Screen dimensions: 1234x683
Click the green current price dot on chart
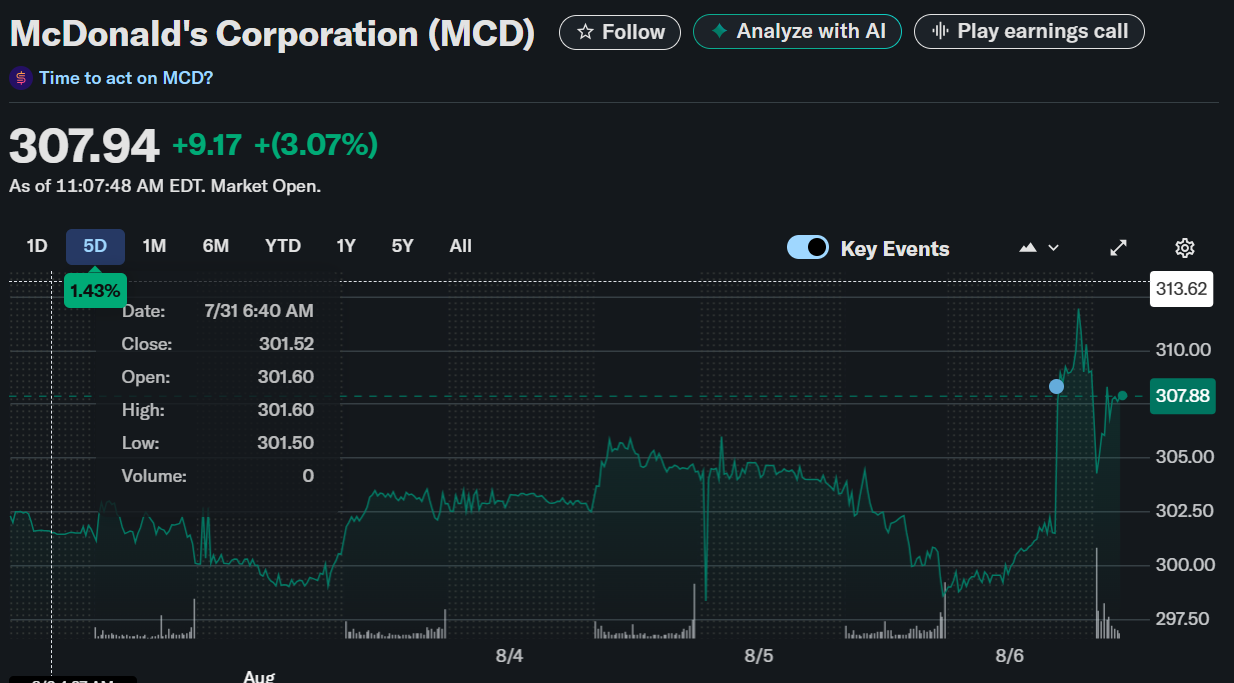1122,396
